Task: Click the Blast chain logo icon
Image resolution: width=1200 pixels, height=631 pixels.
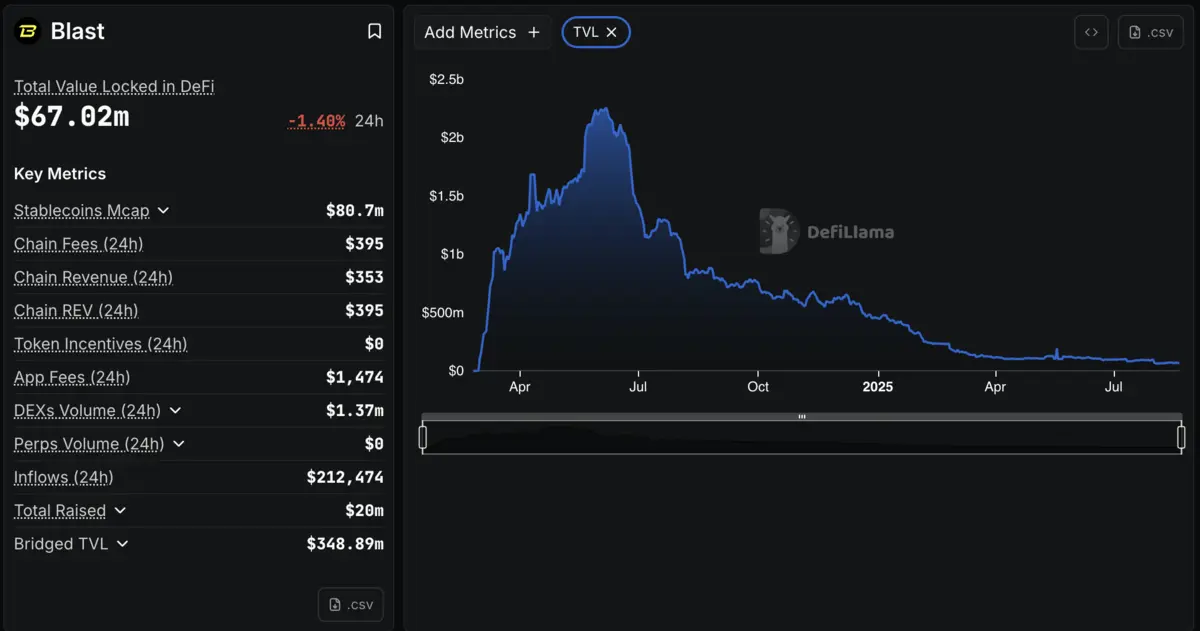Action: (x=28, y=32)
